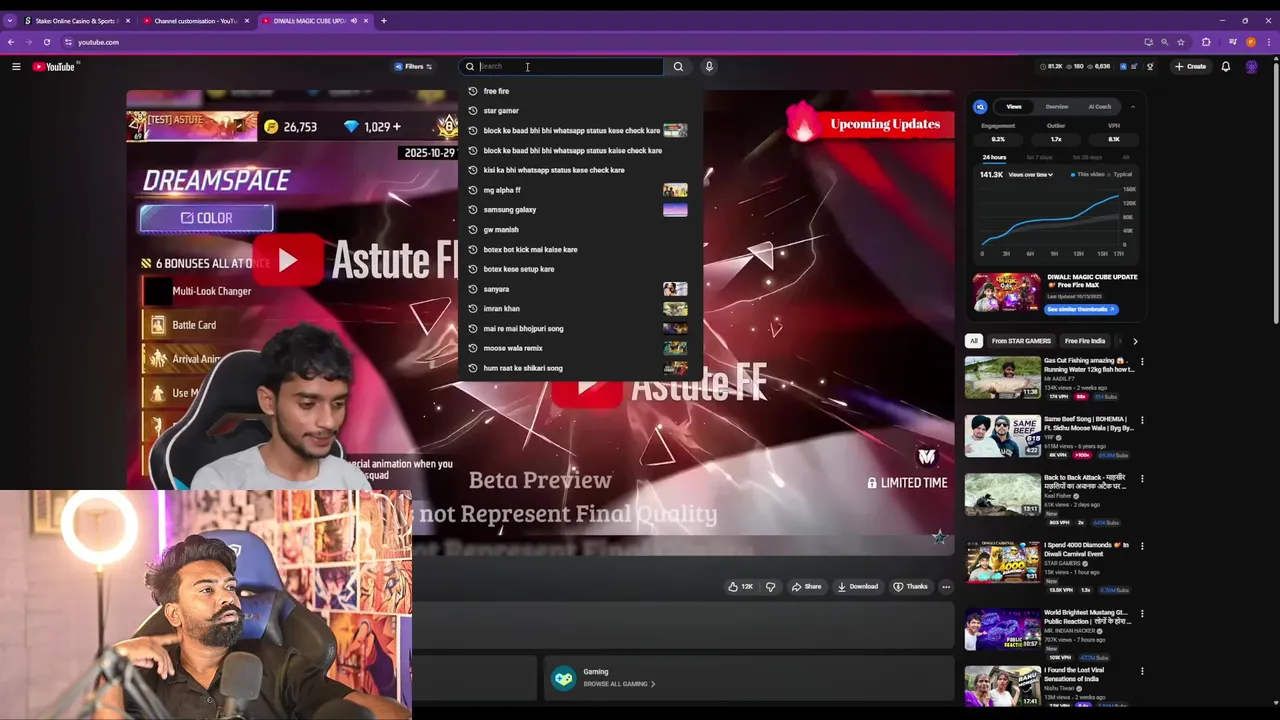Click the magnifier search button
The image size is (1280, 720).
tap(678, 67)
